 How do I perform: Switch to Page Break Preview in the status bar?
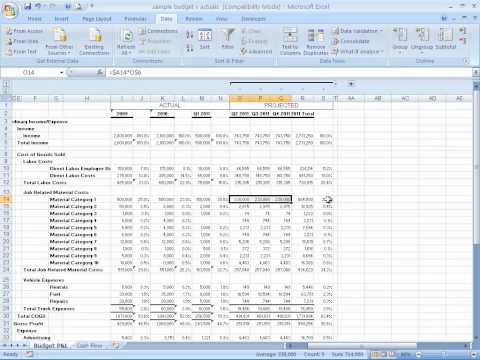[392, 354]
